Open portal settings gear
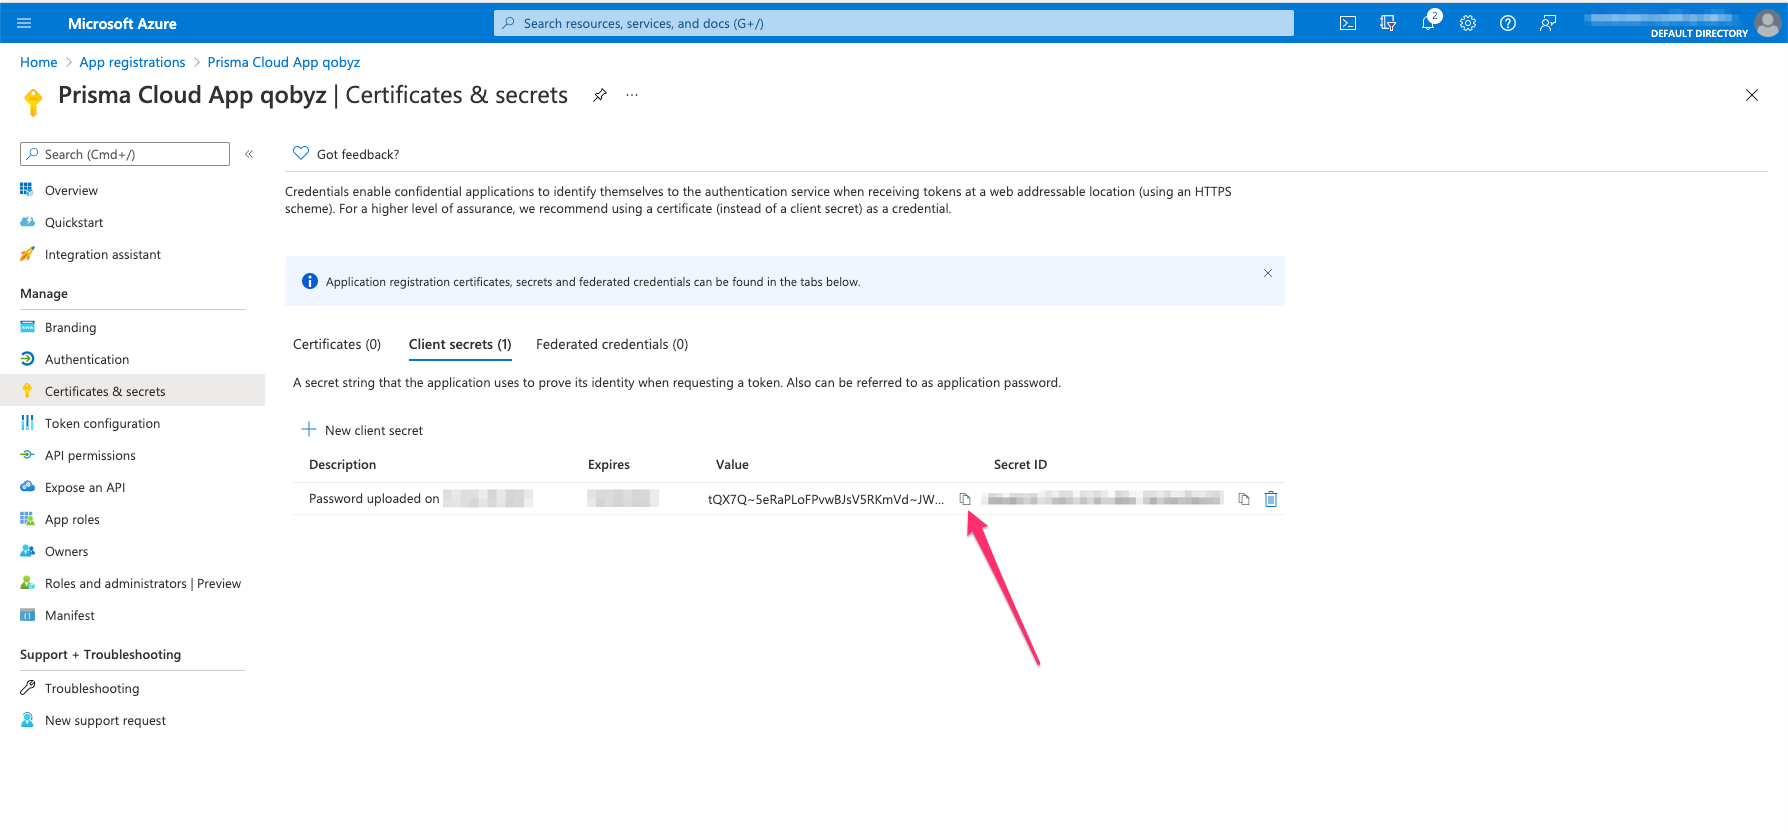This screenshot has height=834, width=1788. pyautogui.click(x=1468, y=23)
